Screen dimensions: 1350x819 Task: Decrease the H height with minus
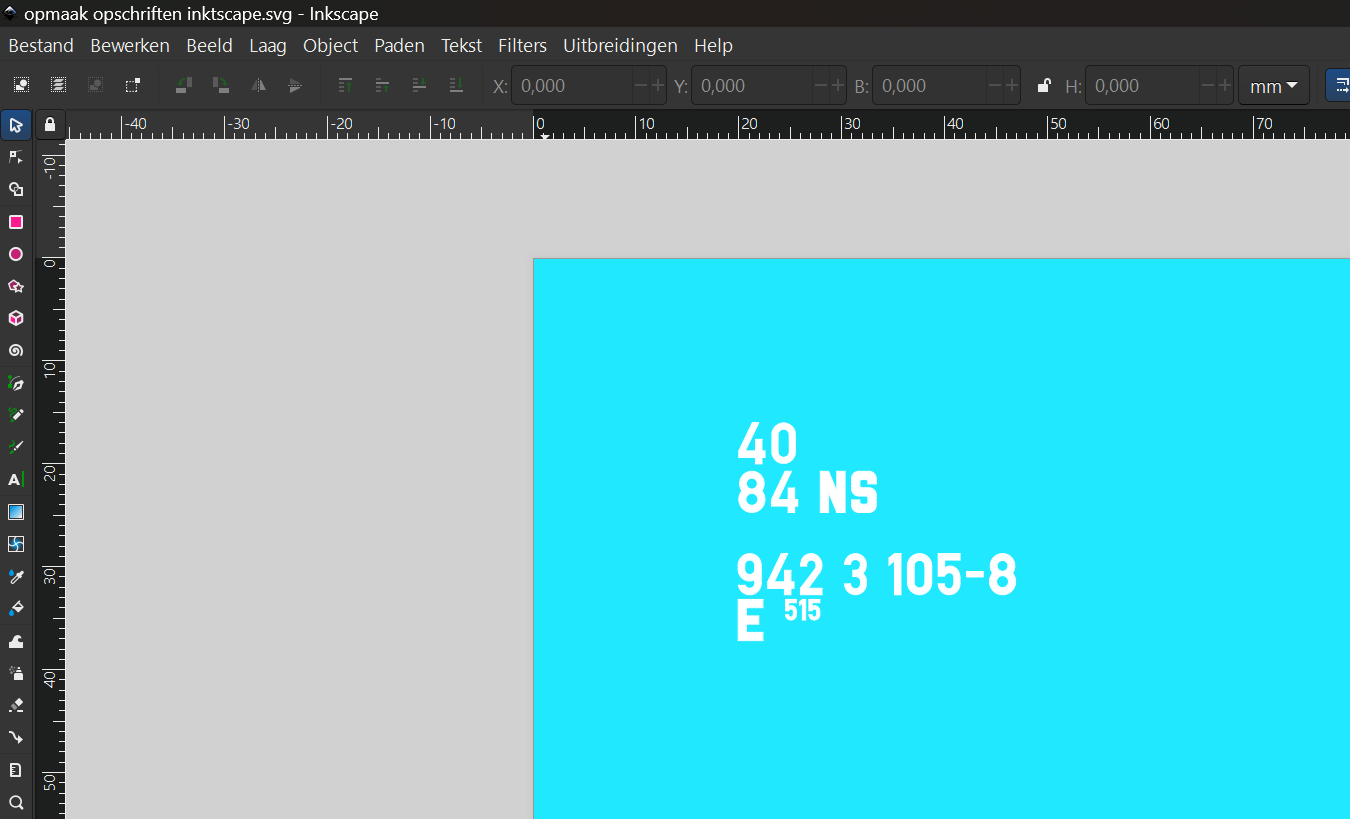1207,86
